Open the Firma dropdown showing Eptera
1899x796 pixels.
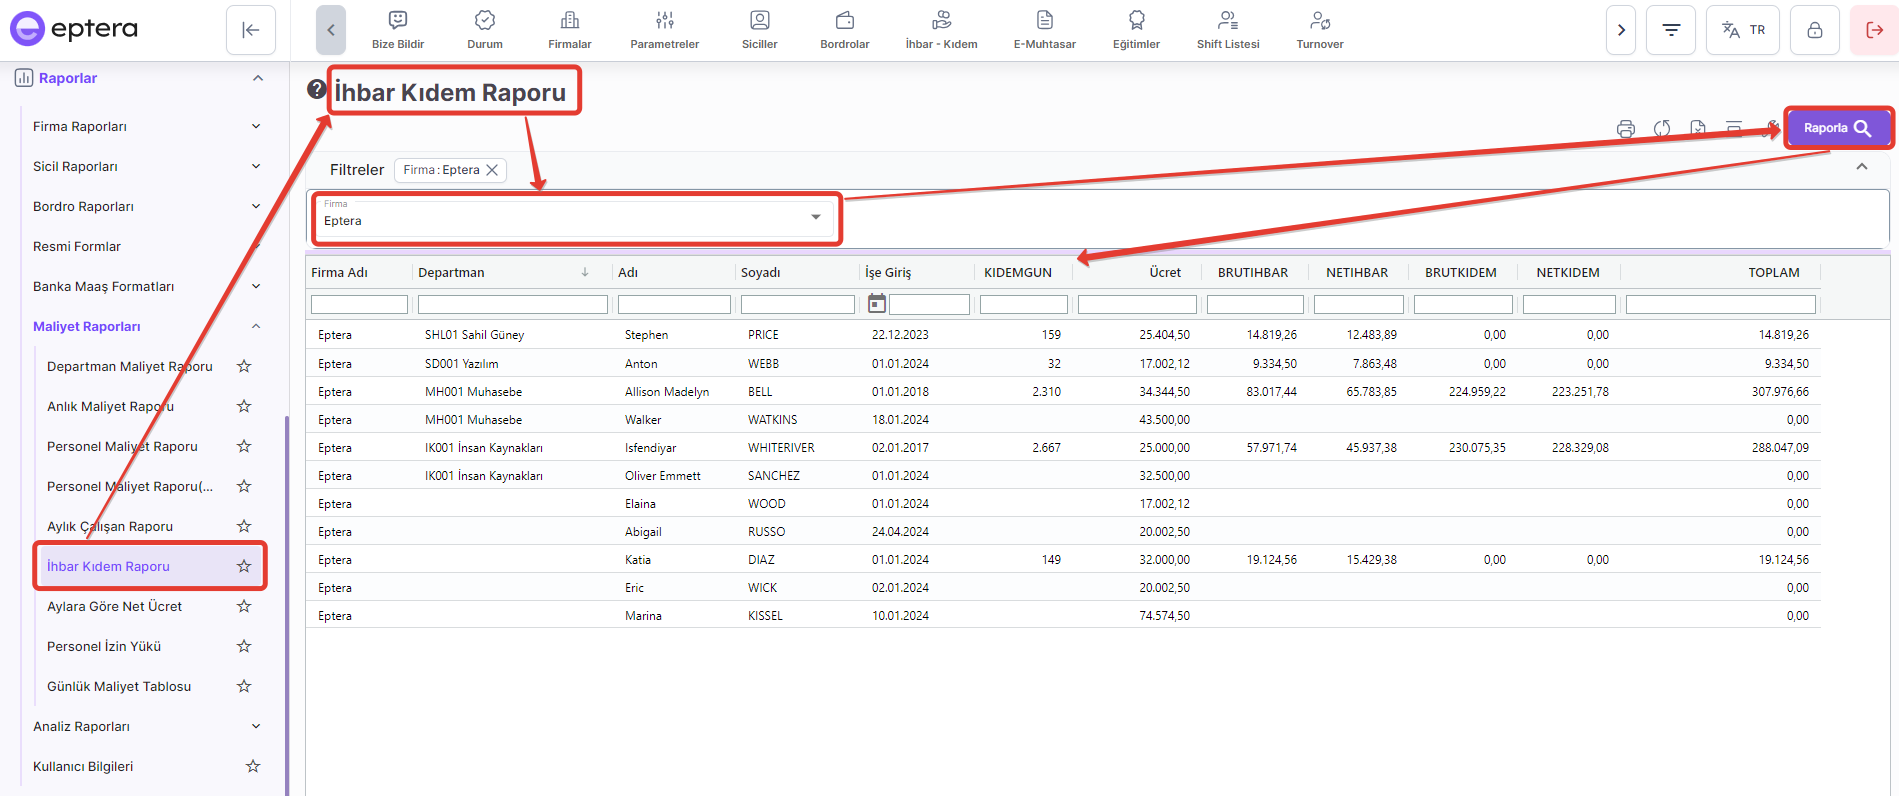575,219
